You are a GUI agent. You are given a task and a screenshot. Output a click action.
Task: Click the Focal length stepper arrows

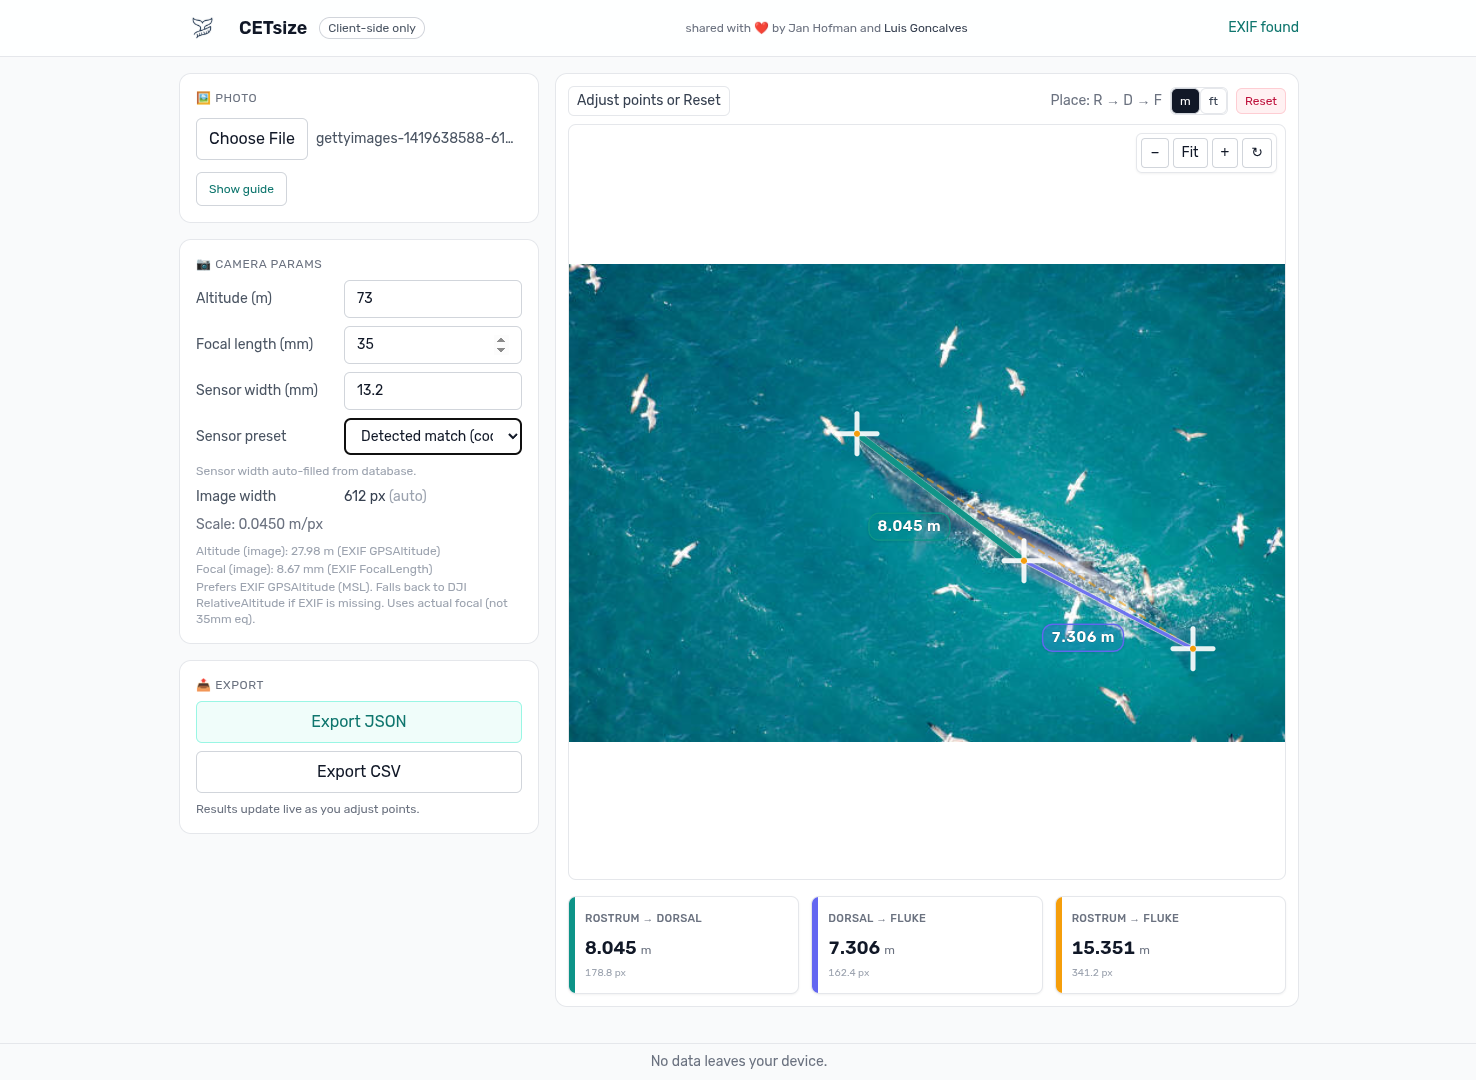click(x=501, y=345)
